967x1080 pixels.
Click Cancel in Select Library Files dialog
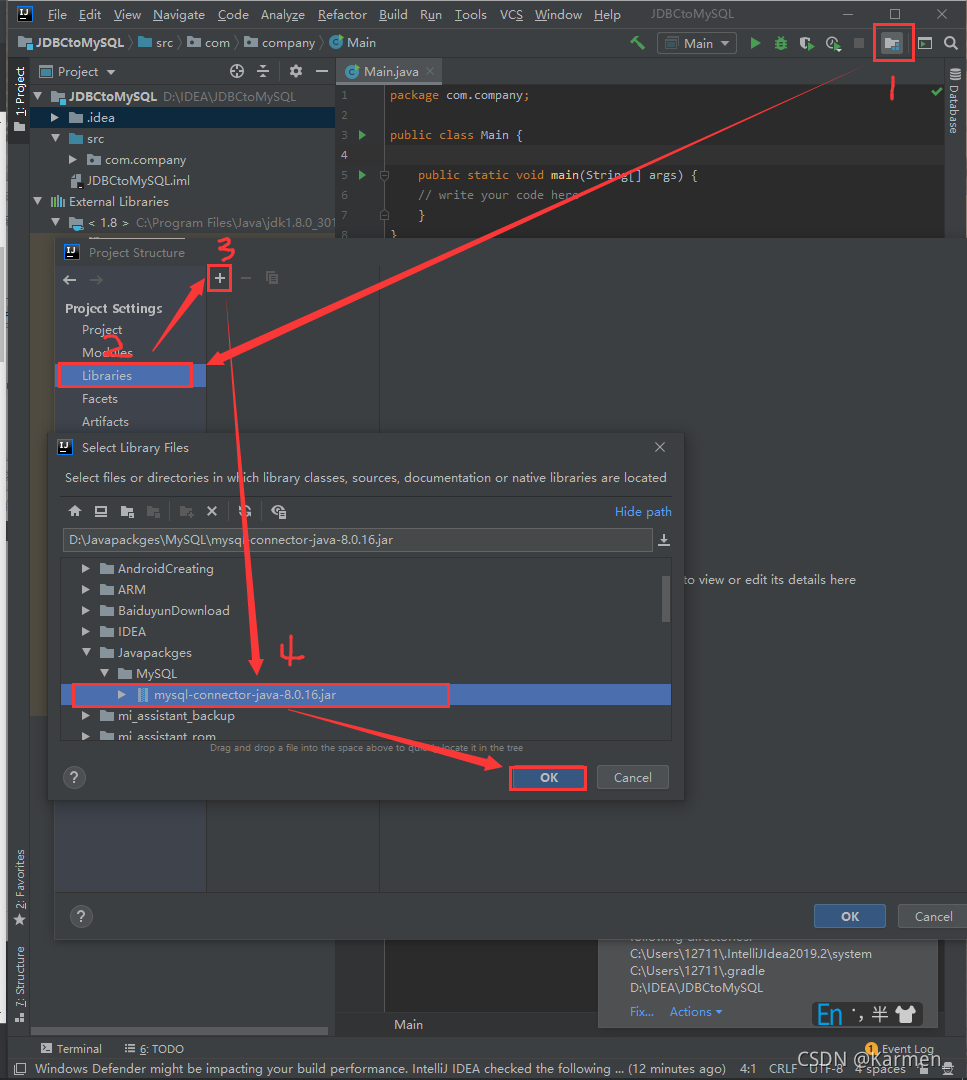[632, 778]
